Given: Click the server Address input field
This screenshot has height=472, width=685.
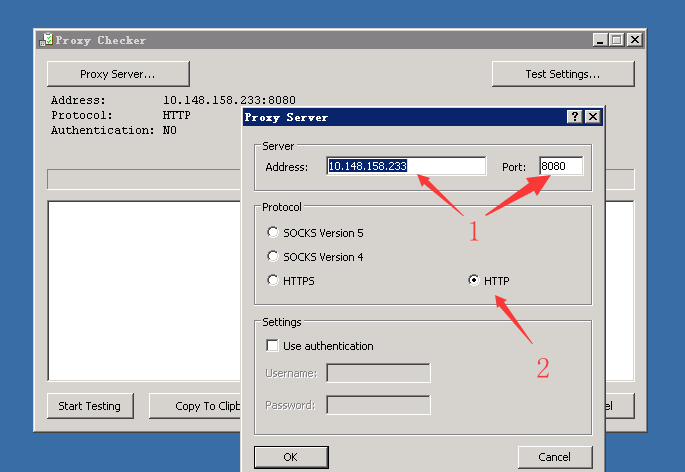Looking at the screenshot, I should pyautogui.click(x=406, y=166).
